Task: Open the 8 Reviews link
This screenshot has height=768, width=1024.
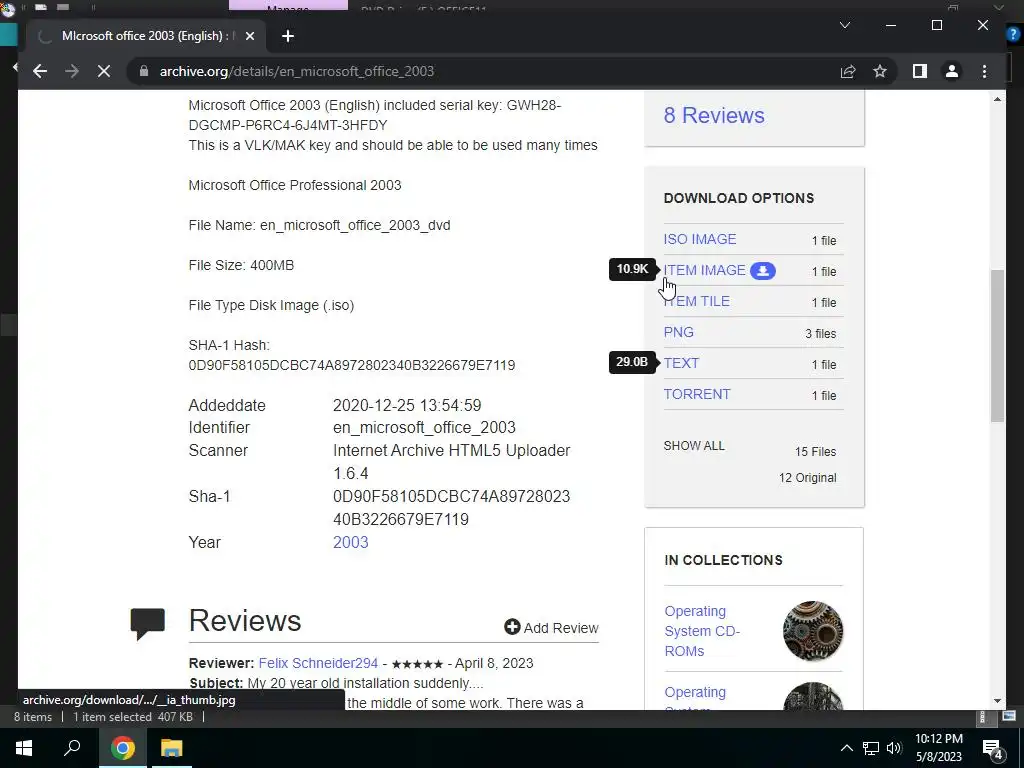Action: click(x=714, y=116)
